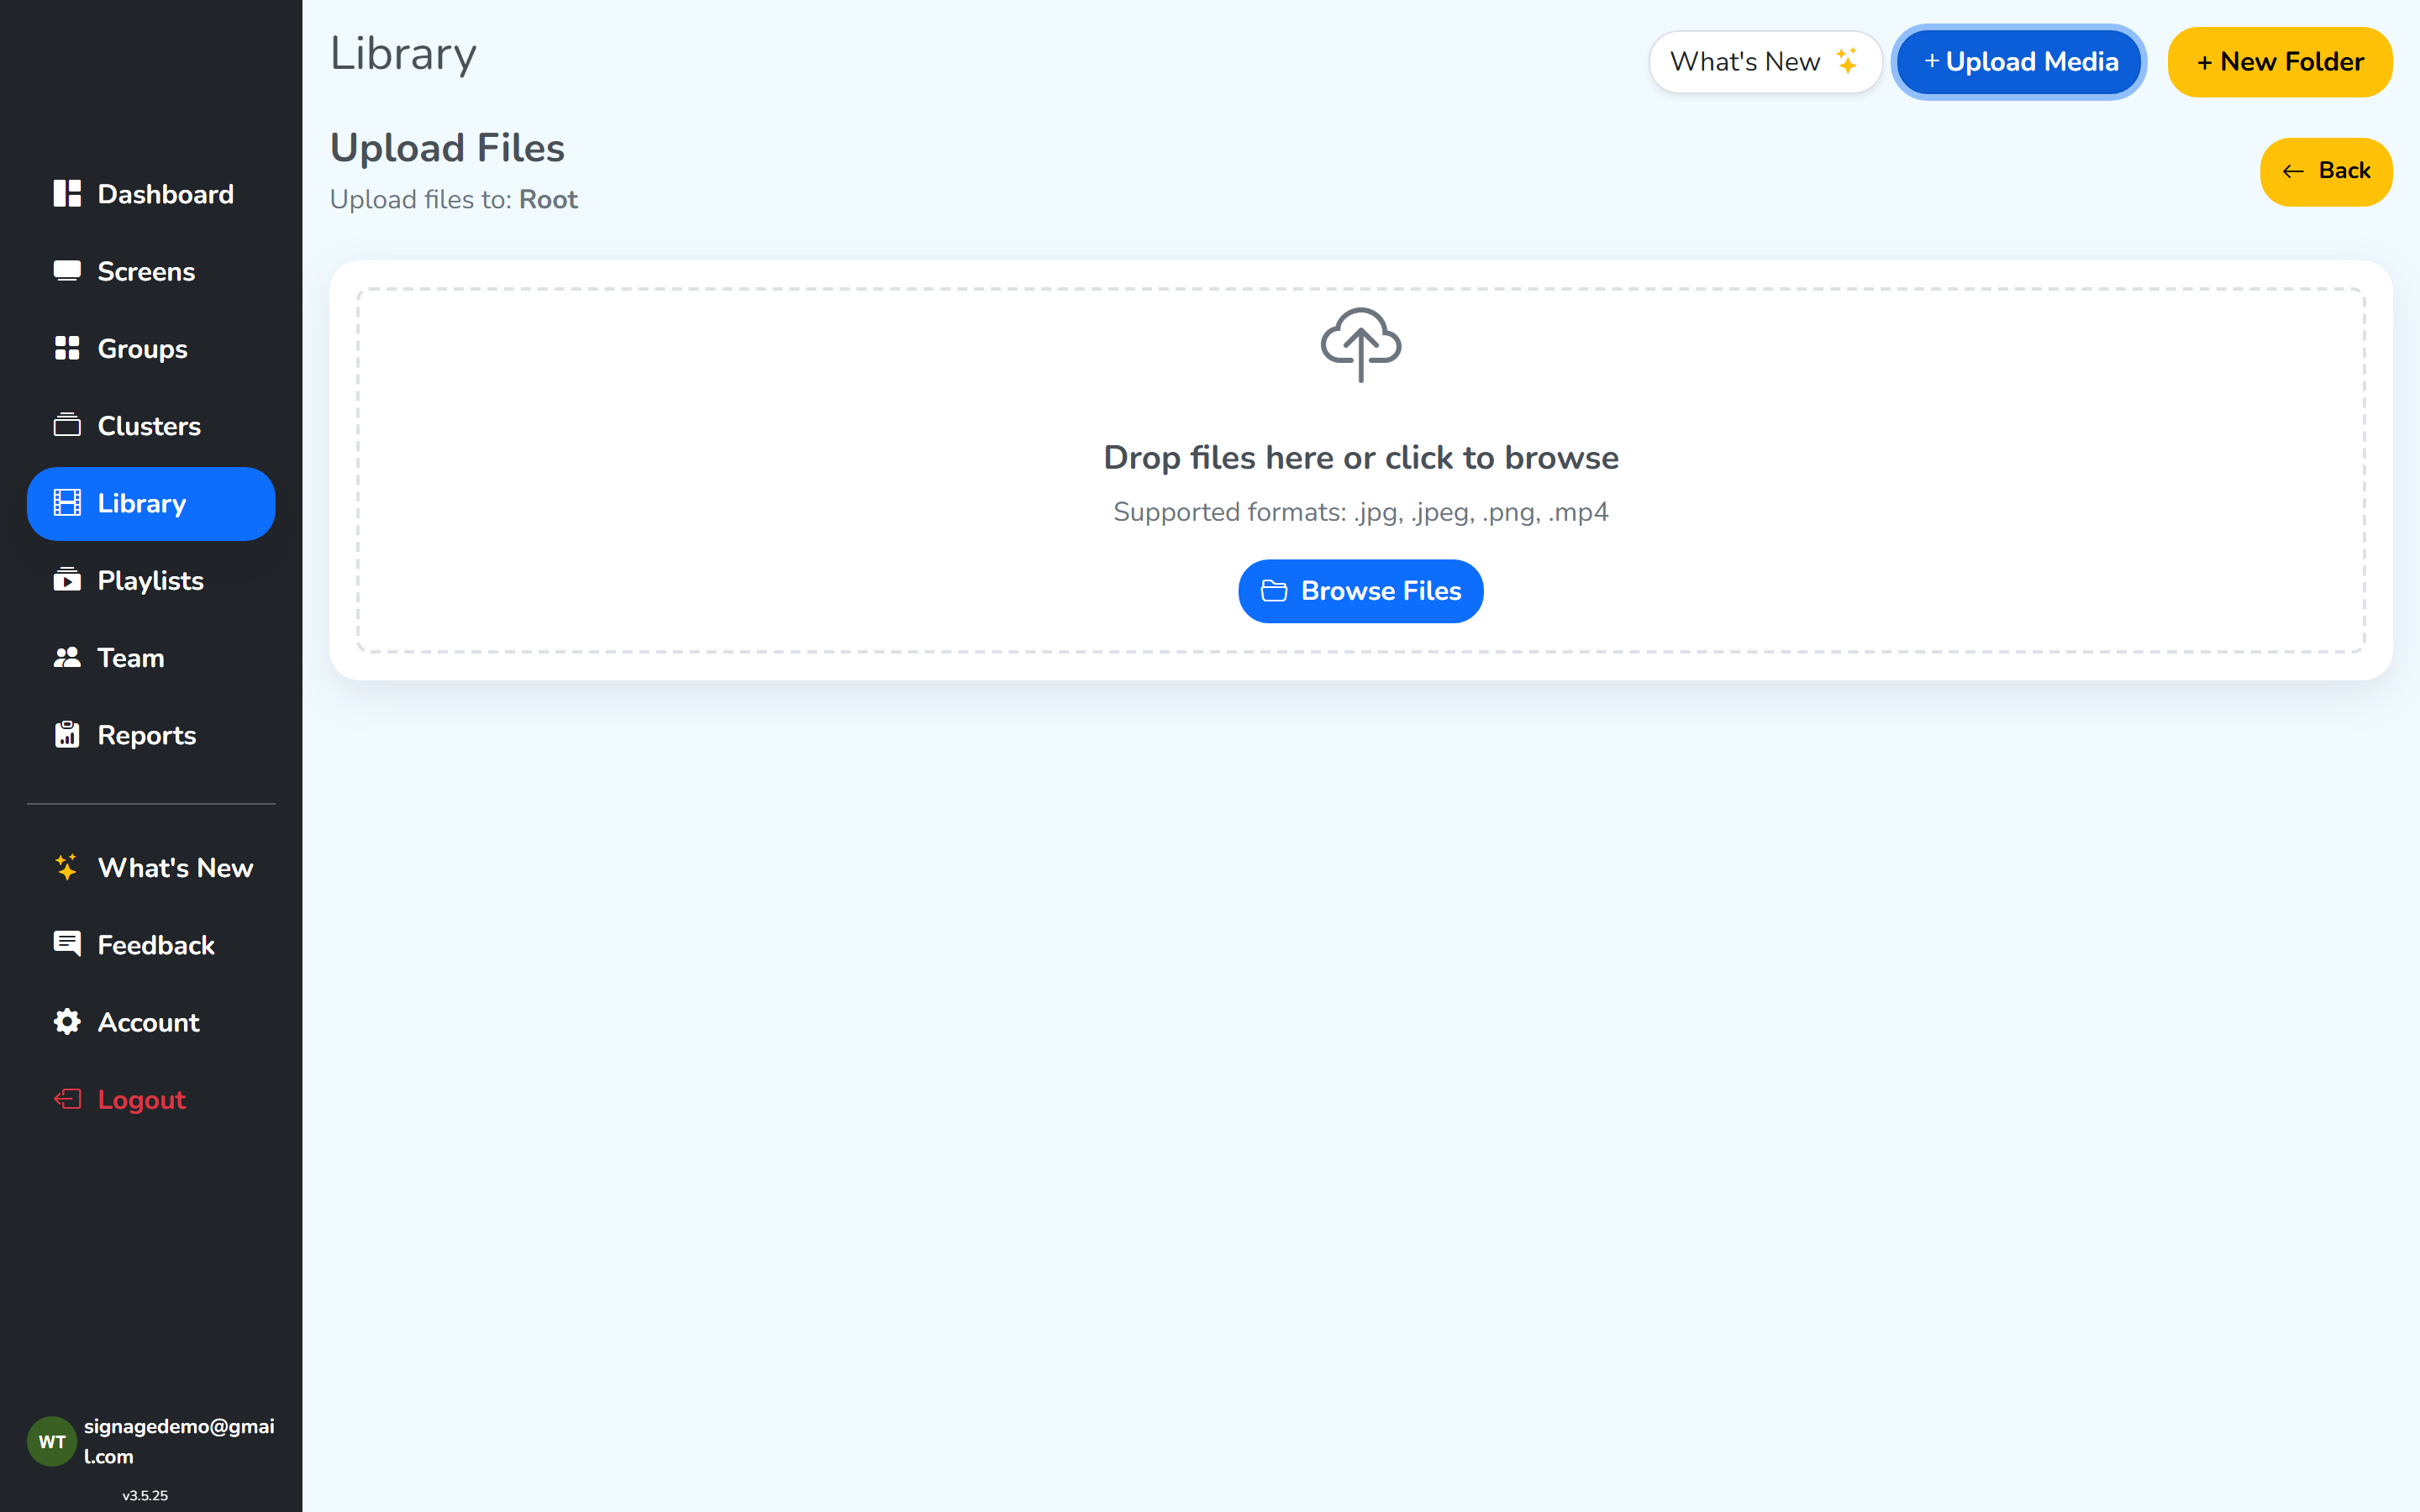The height and width of the screenshot is (1512, 2420).
Task: Click the signagedemo@gmail.com account text
Action: 179,1441
